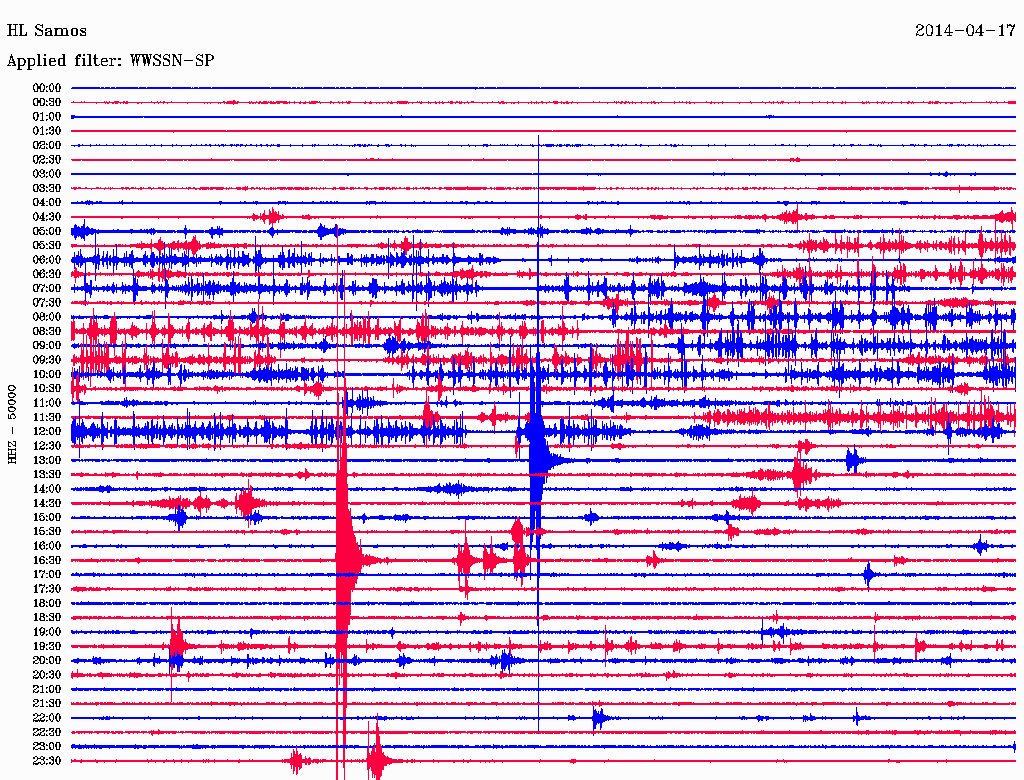The width and height of the screenshot is (1024, 780).
Task: Click the '09:00' time label
Action: click(47, 346)
